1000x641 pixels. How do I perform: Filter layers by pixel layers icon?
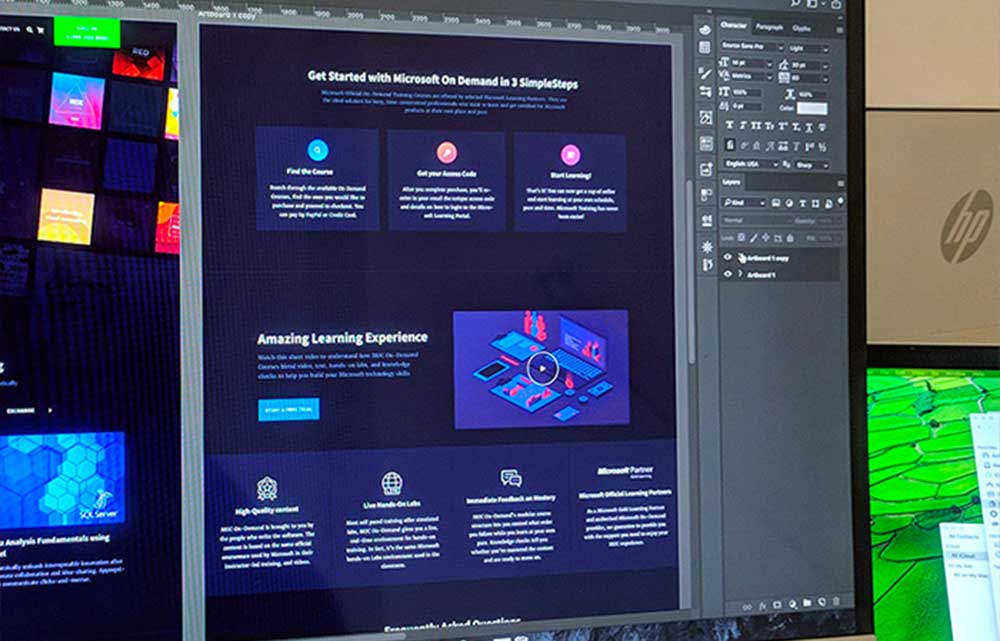click(776, 203)
